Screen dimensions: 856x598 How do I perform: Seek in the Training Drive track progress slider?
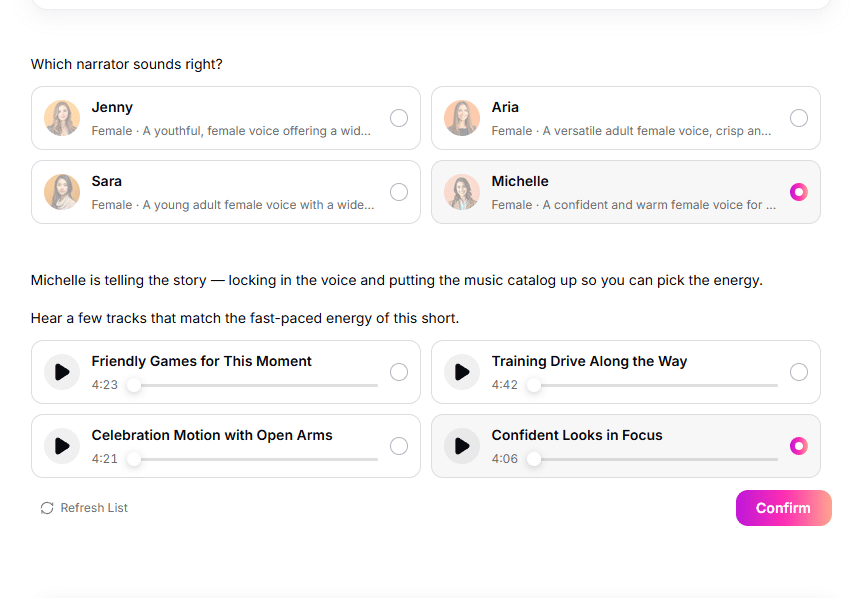(652, 386)
